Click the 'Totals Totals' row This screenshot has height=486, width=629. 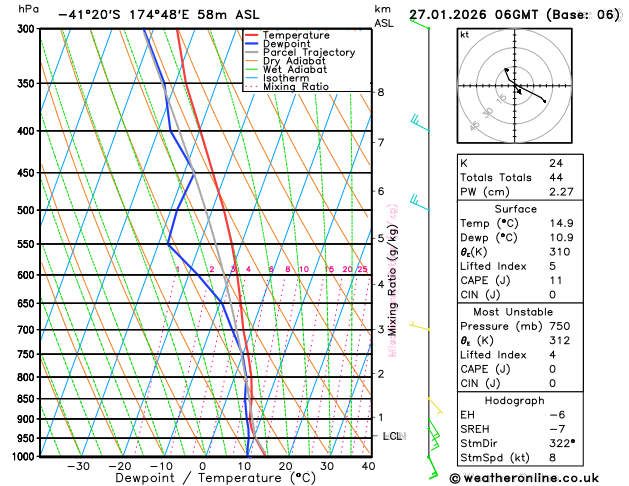[520, 178]
